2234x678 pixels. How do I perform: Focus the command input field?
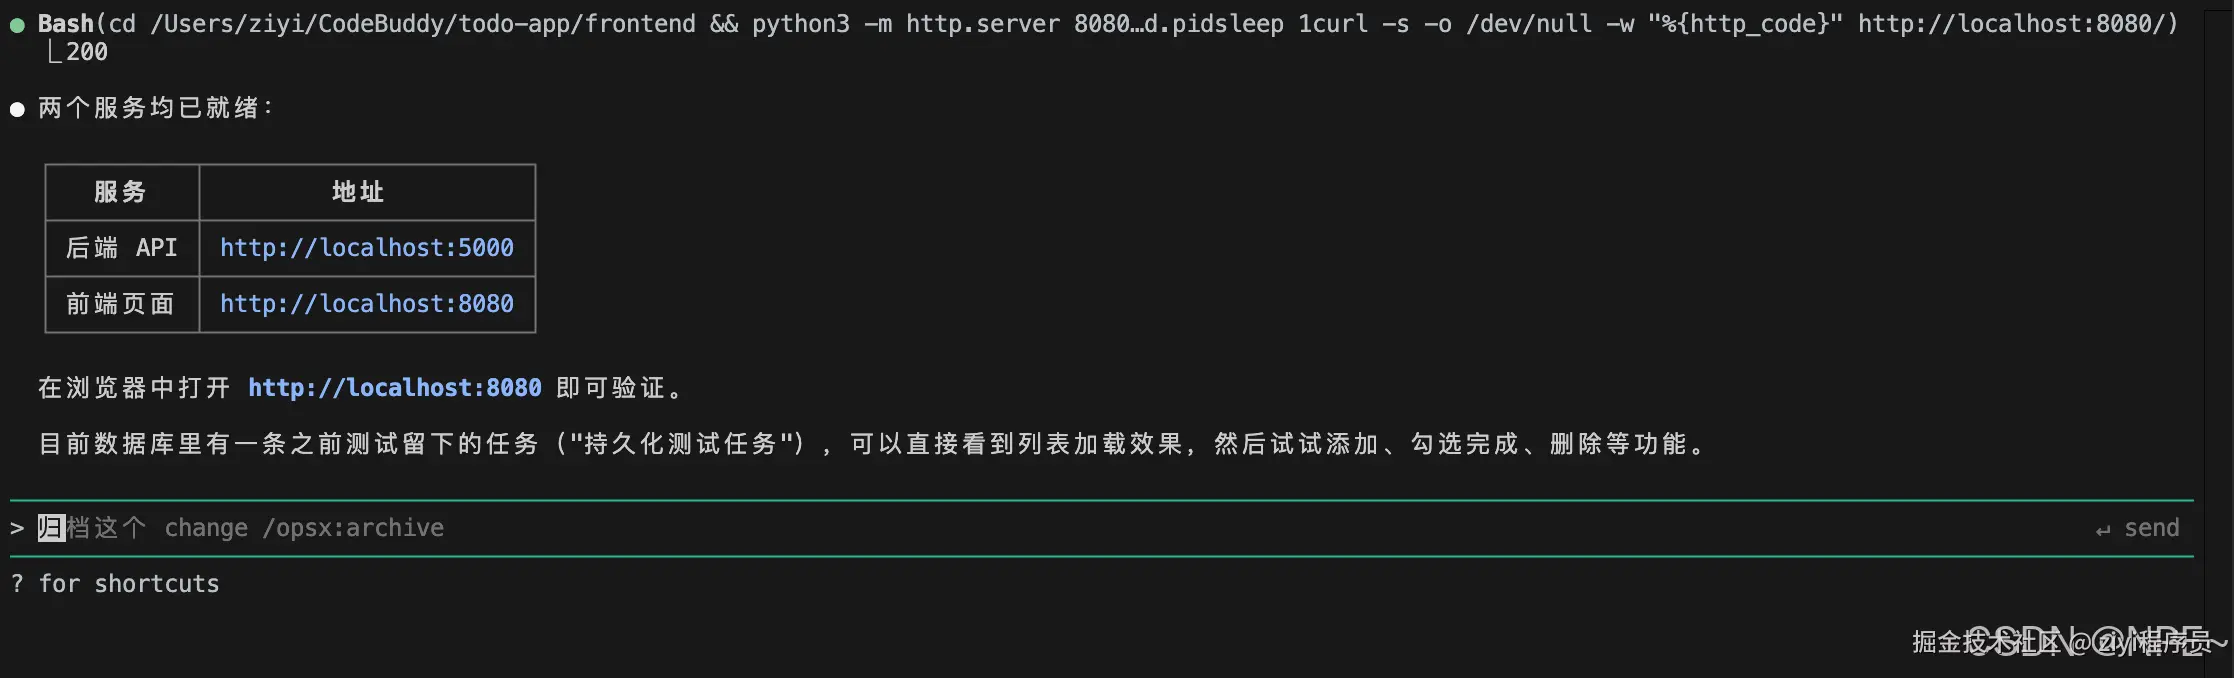pyautogui.click(x=1100, y=528)
